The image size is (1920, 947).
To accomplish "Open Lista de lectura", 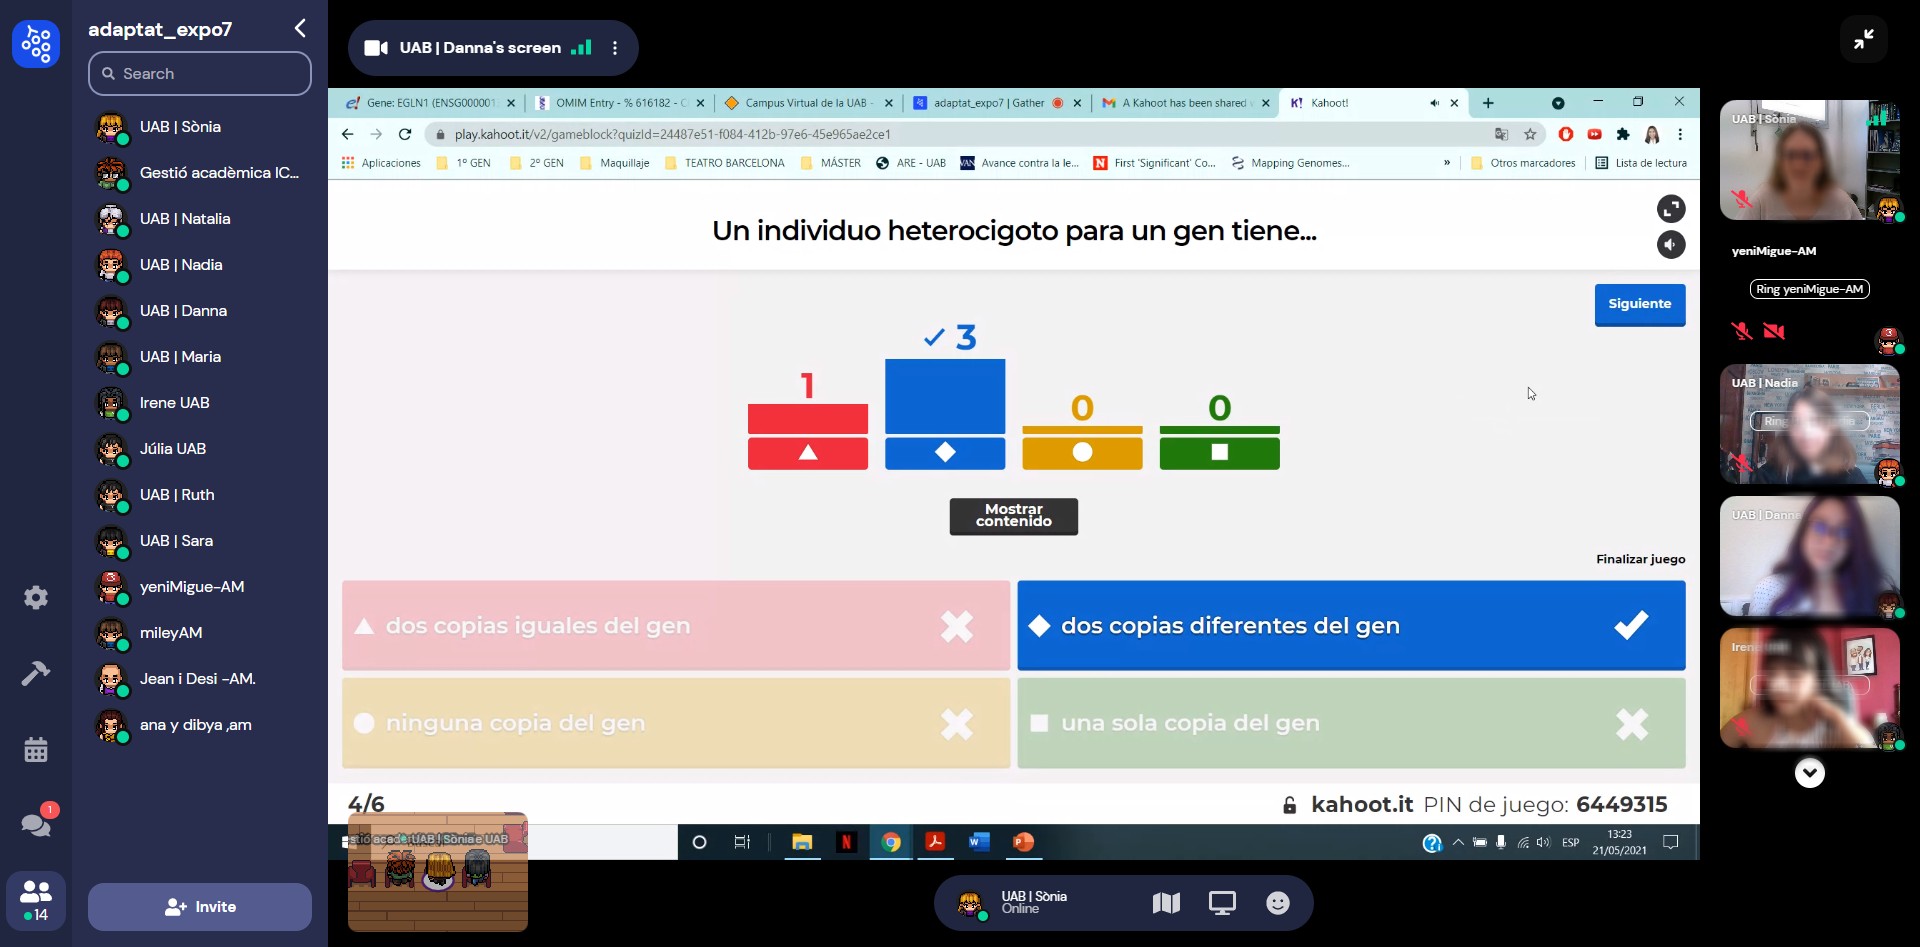I will pos(1641,163).
